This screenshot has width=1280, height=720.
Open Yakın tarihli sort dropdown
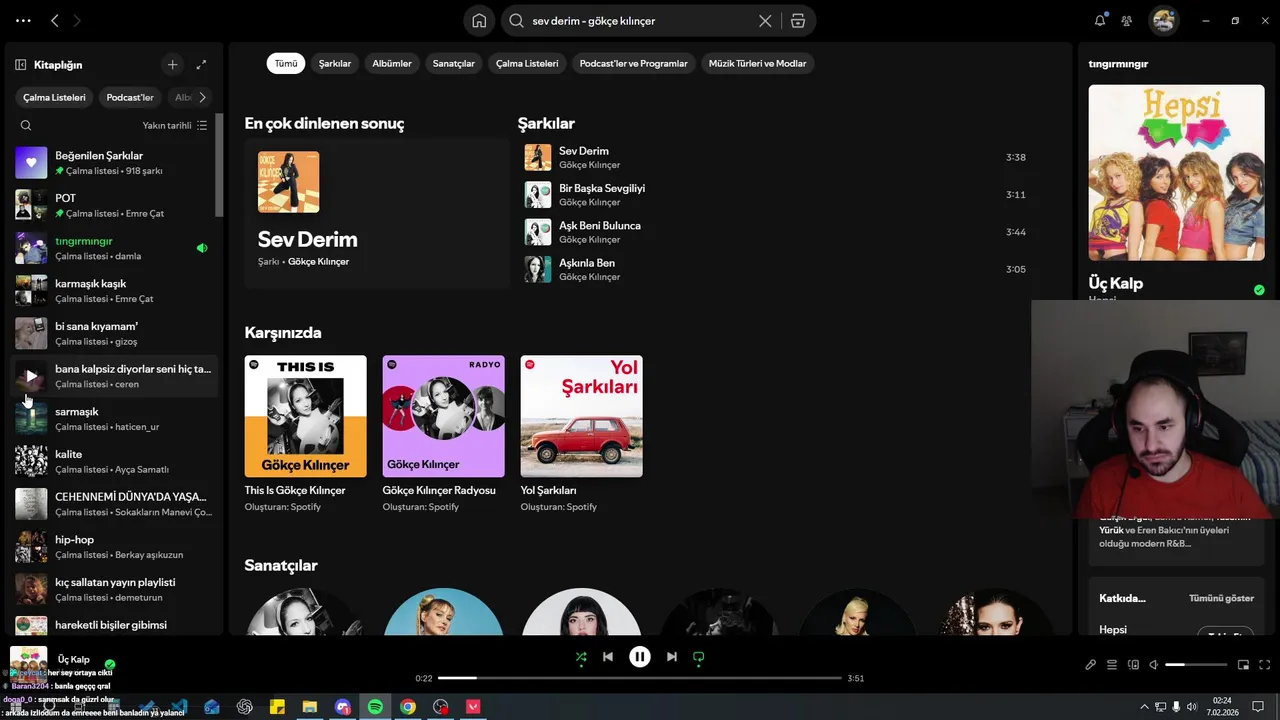pos(175,125)
